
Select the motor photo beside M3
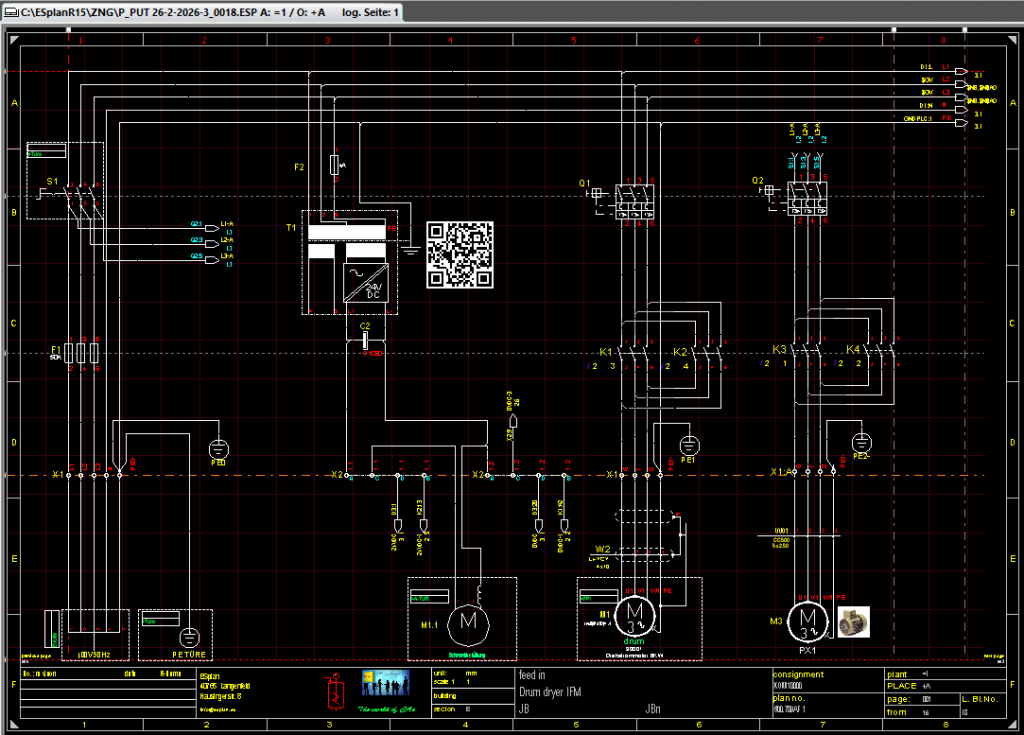852,621
